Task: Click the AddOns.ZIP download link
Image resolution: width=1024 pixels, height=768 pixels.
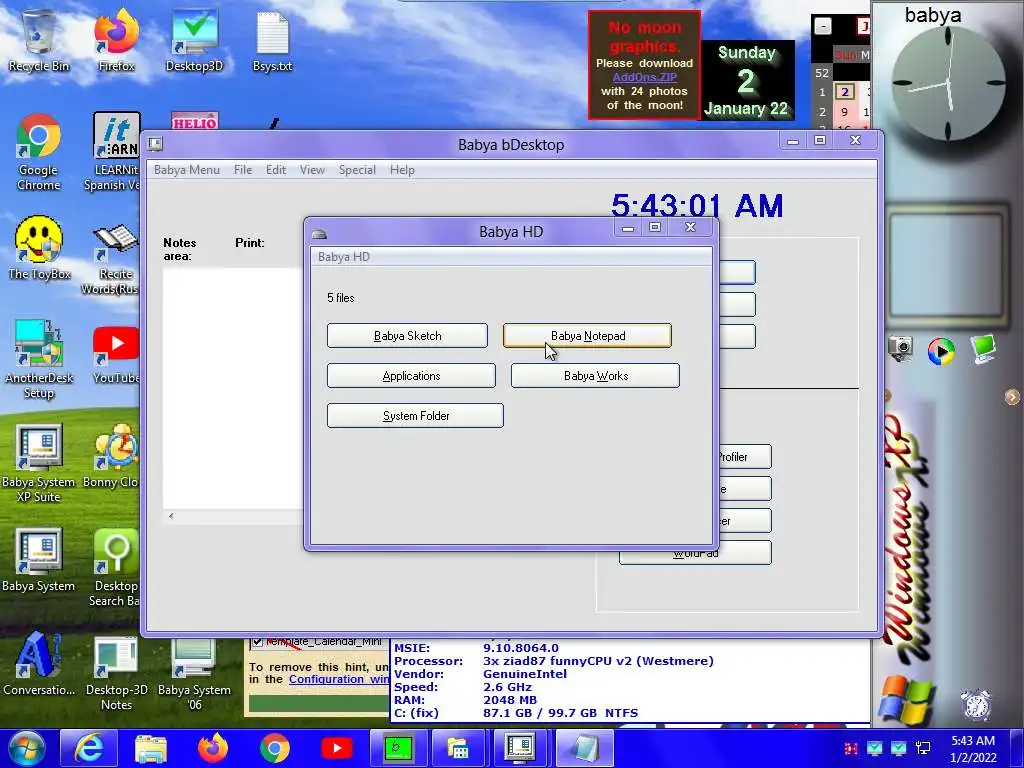Action: (645, 77)
